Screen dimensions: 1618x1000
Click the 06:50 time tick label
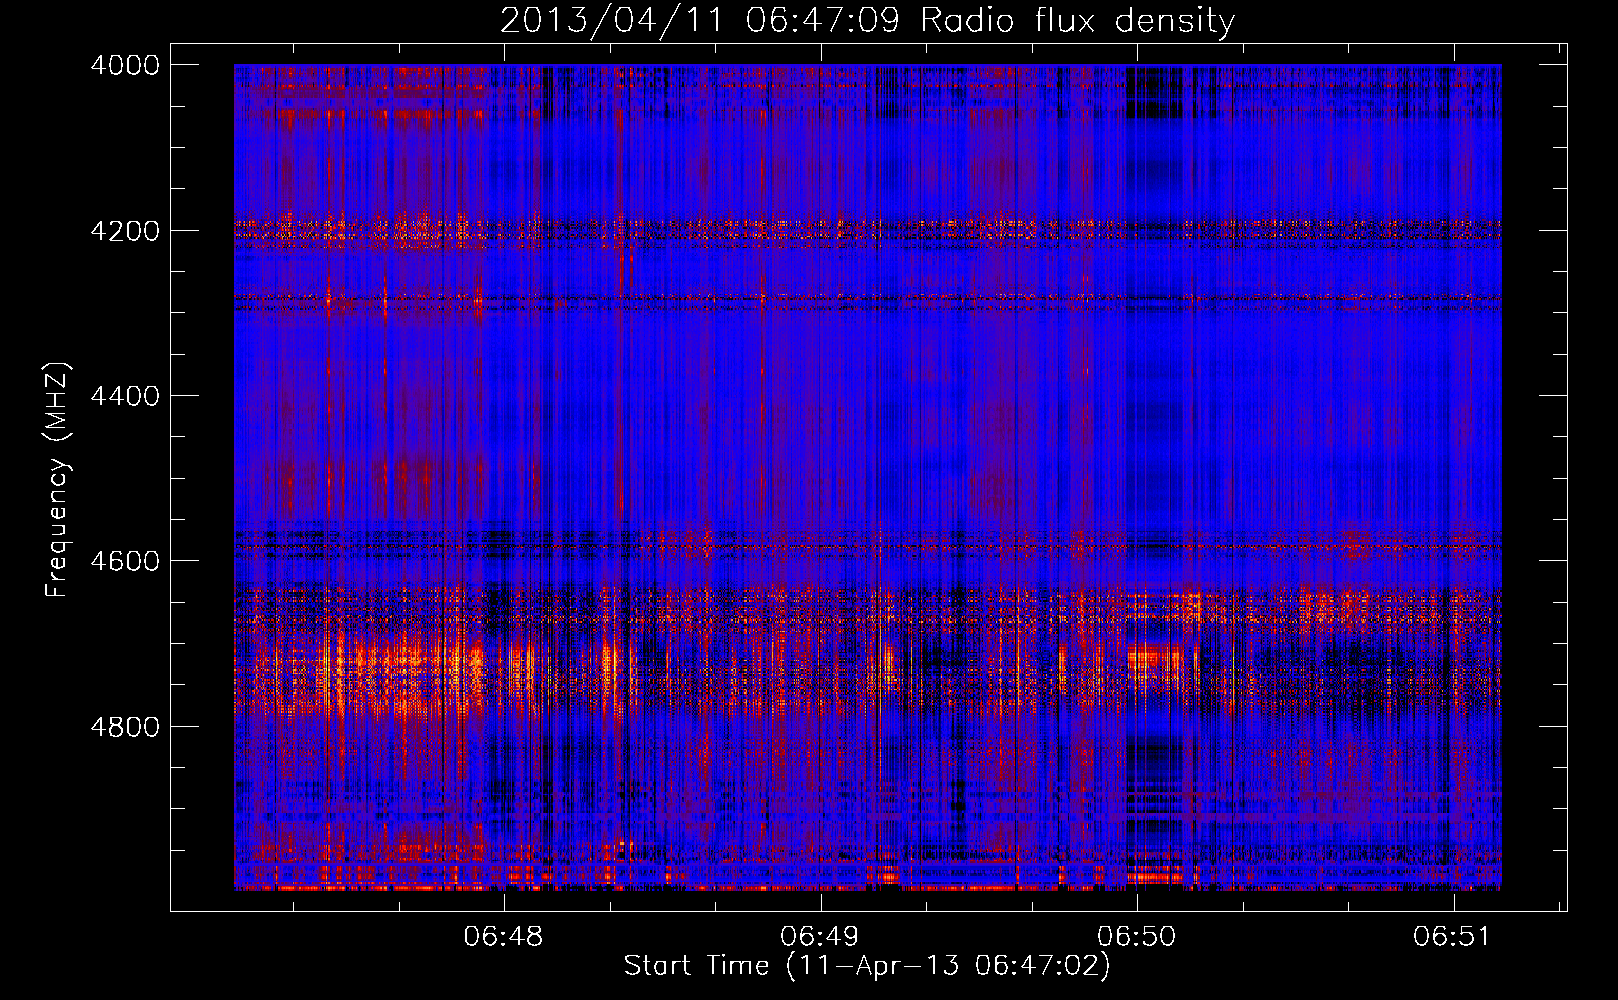coord(1136,937)
